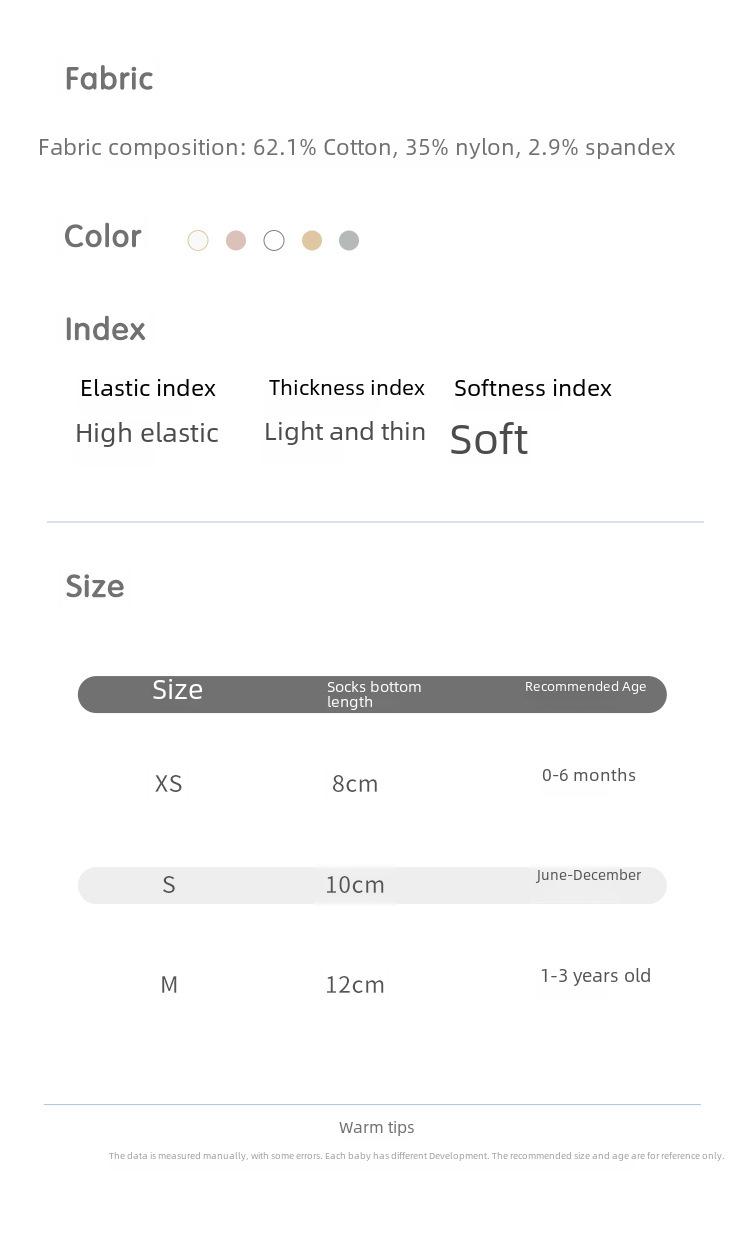Click the Light and thin value
Screen dimensions: 750x1253
coord(345,432)
